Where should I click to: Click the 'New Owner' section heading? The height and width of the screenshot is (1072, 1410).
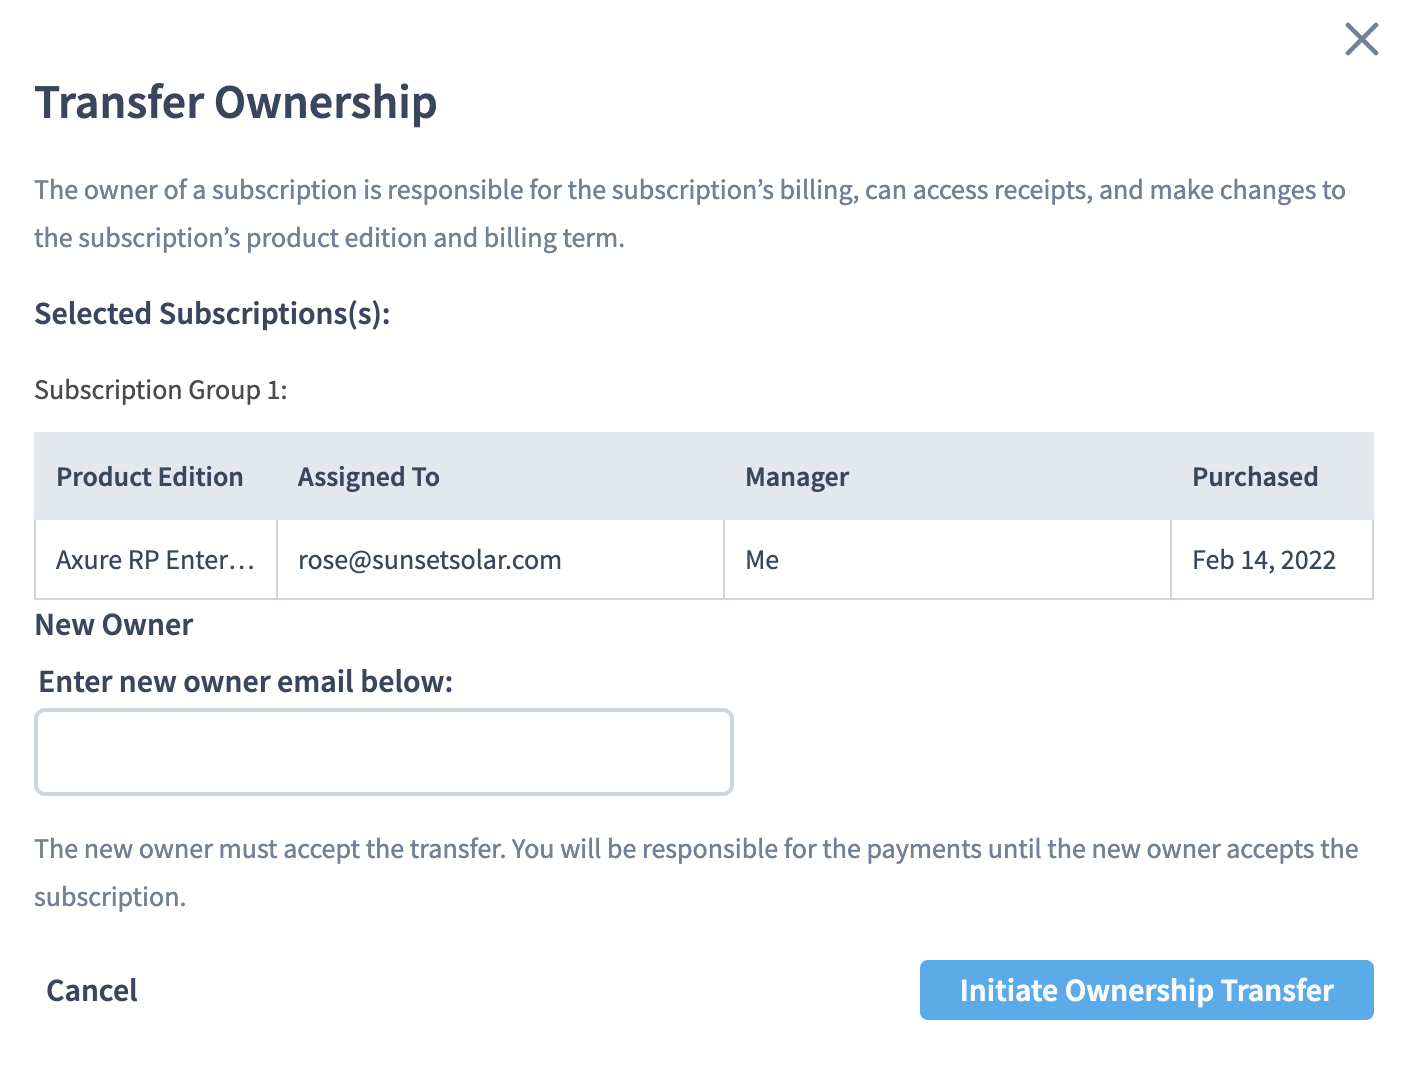click(x=114, y=625)
